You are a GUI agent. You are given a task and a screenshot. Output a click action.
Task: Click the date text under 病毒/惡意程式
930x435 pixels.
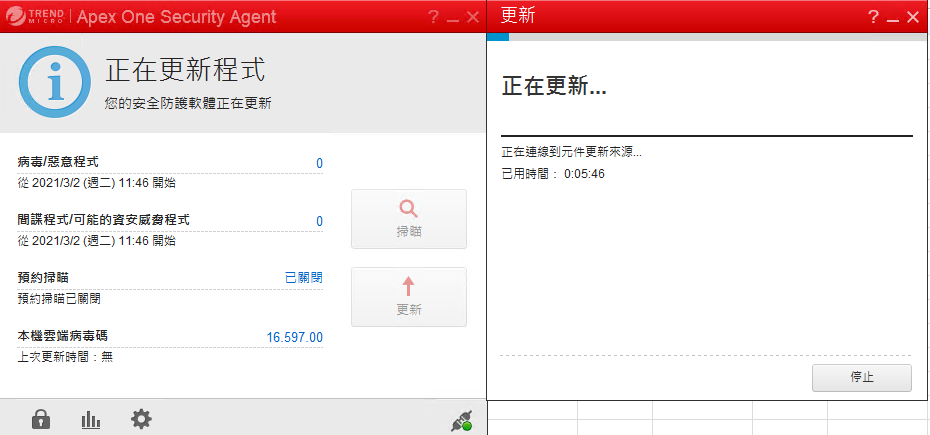click(x=97, y=183)
